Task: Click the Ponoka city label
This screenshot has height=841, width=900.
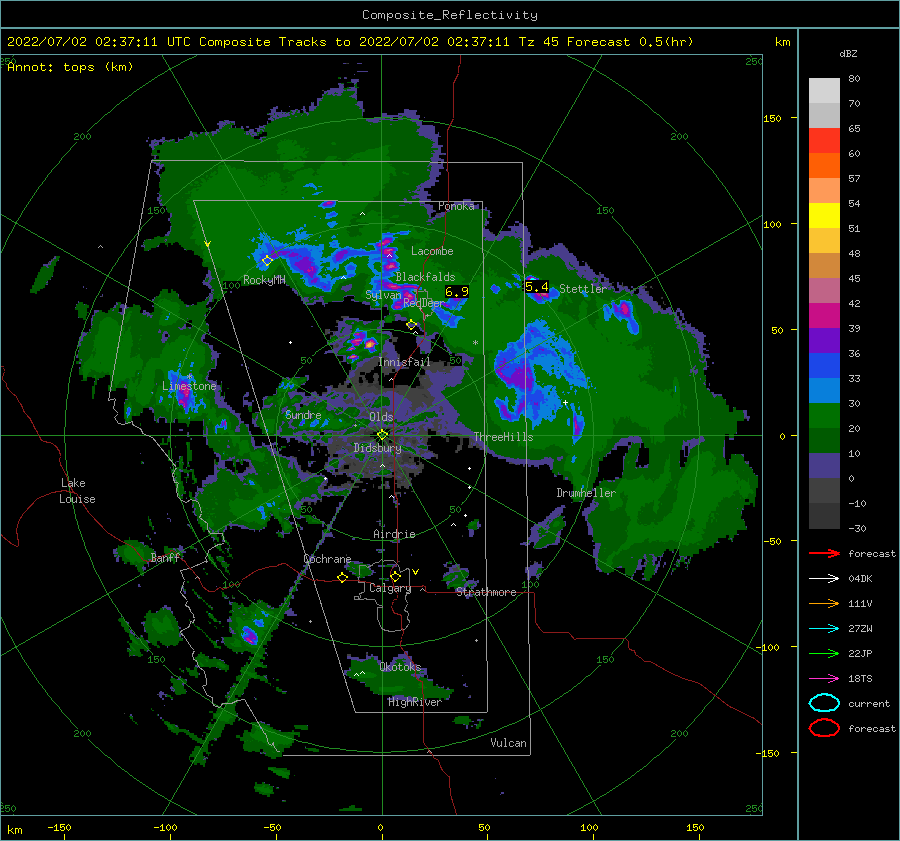Action: coord(456,206)
